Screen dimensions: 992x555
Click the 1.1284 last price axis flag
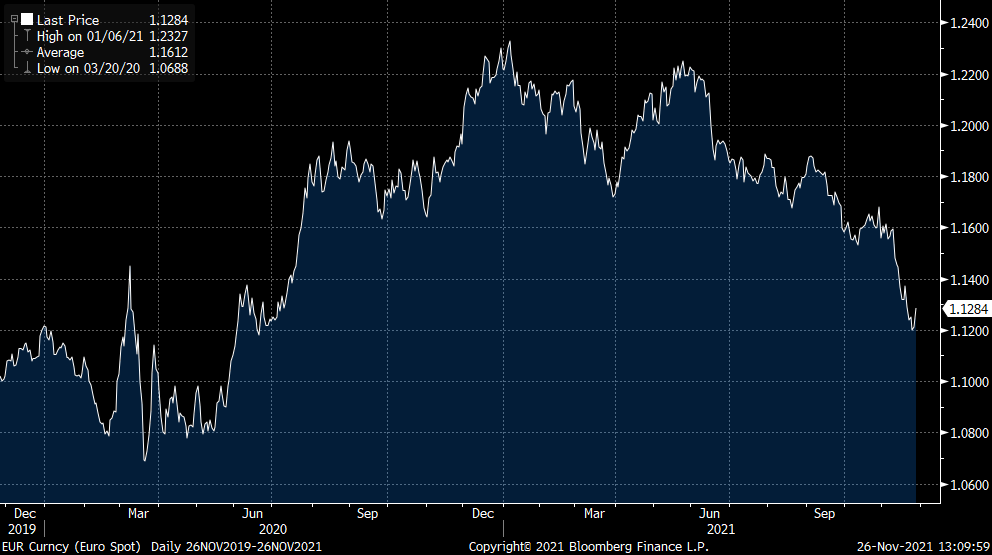pyautogui.click(x=966, y=310)
